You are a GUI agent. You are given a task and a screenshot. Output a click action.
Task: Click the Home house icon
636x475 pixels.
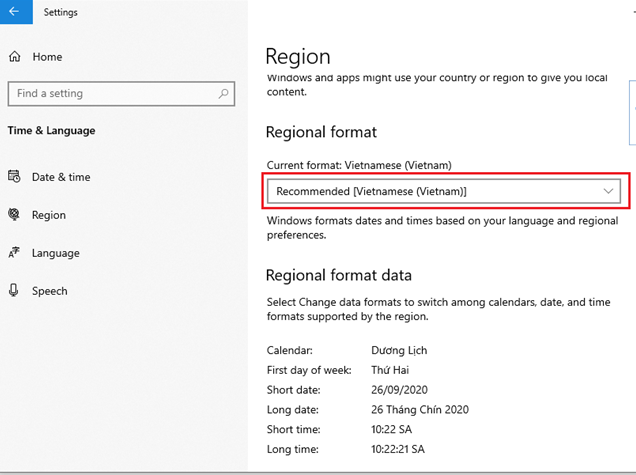coord(15,58)
